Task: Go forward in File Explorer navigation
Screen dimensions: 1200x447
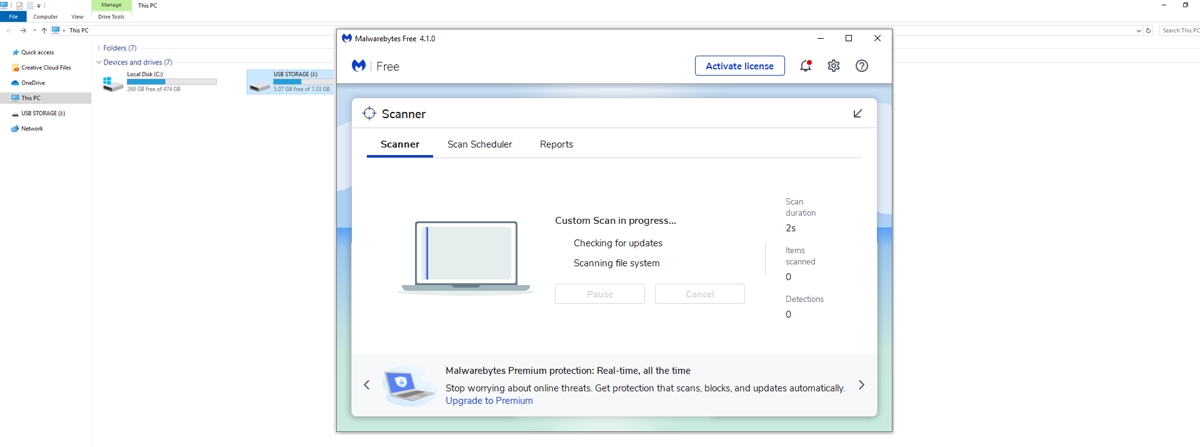Action: pos(23,31)
